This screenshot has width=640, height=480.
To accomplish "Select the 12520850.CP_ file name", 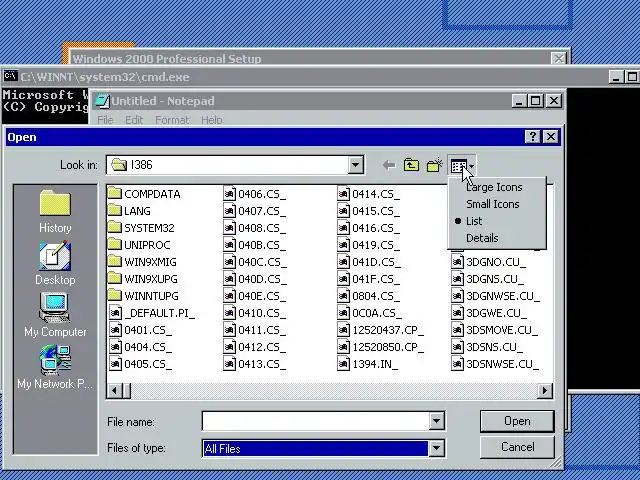I will tap(388, 347).
